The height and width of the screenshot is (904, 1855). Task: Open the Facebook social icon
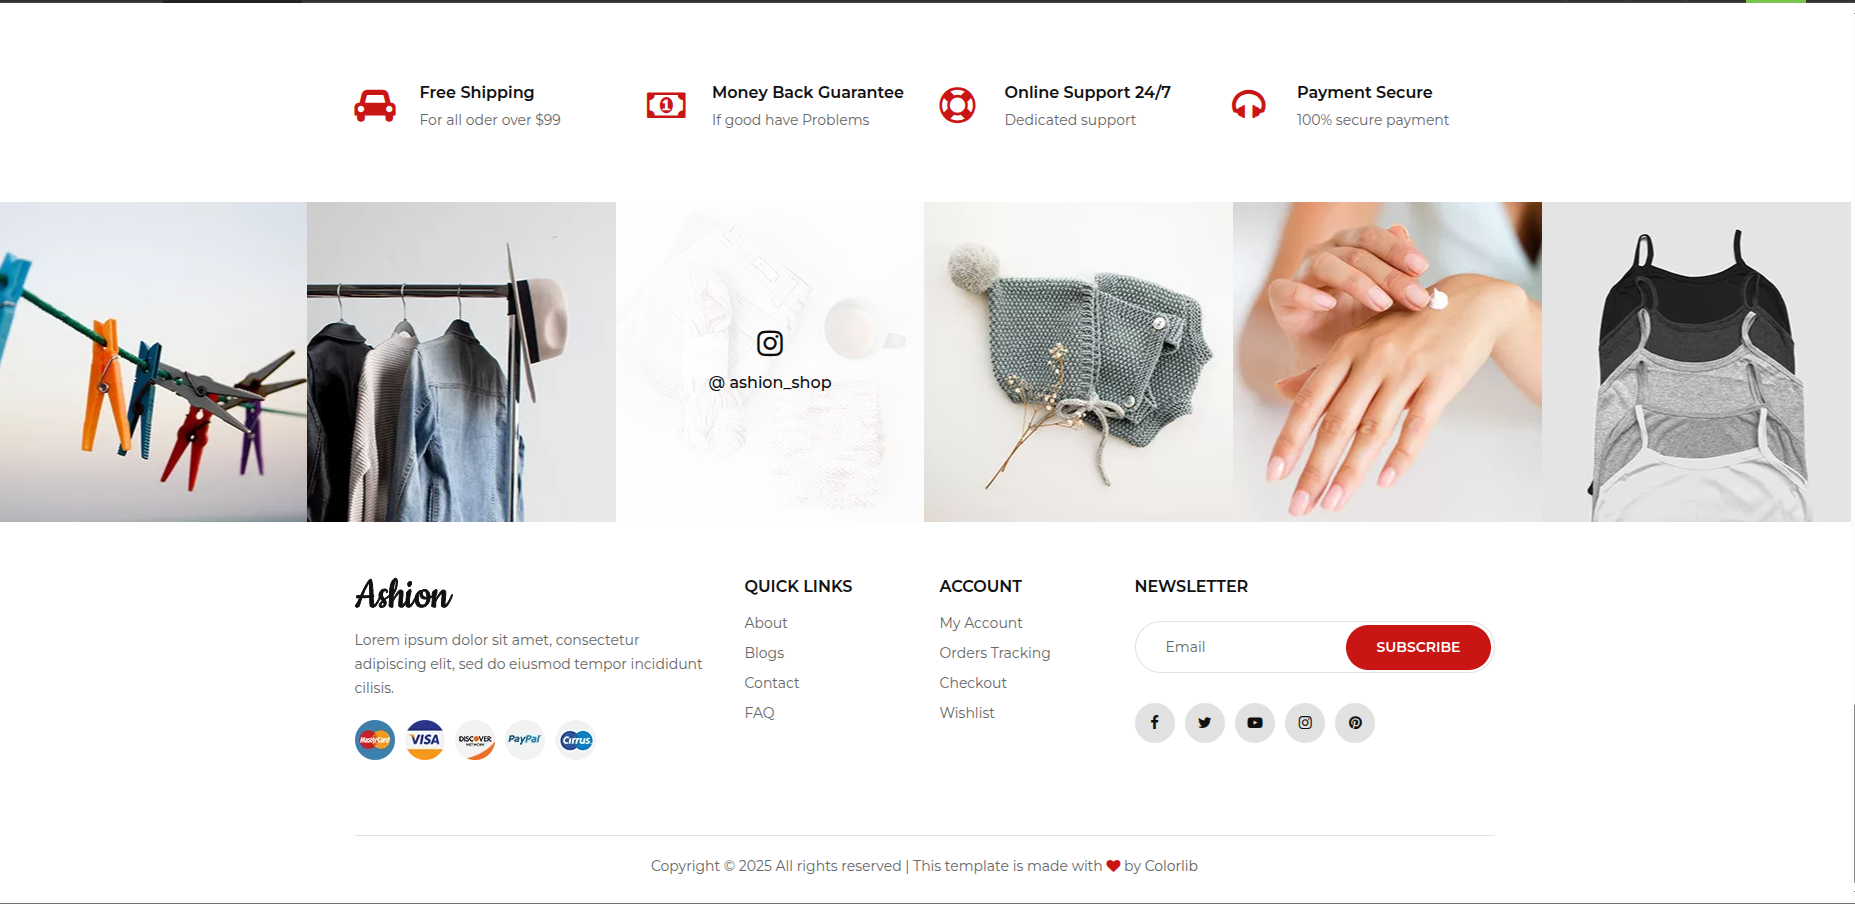coord(1155,723)
